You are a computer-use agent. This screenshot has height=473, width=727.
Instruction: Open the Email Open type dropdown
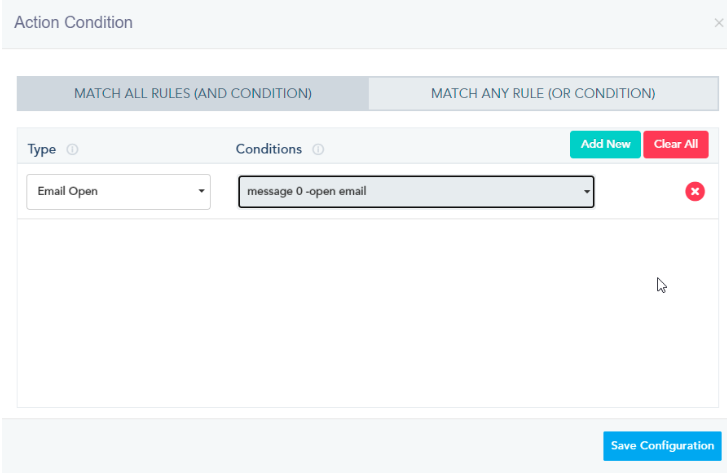(118, 191)
